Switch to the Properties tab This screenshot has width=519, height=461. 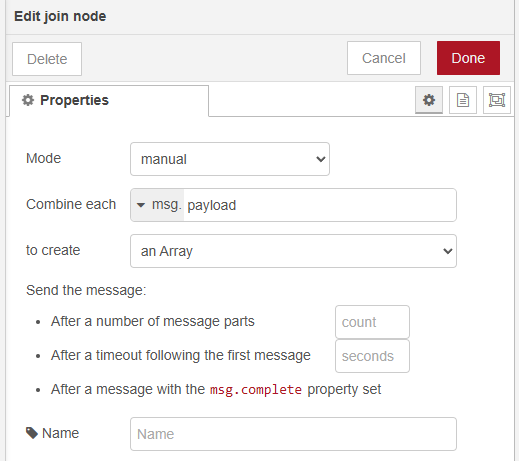[x=109, y=101]
